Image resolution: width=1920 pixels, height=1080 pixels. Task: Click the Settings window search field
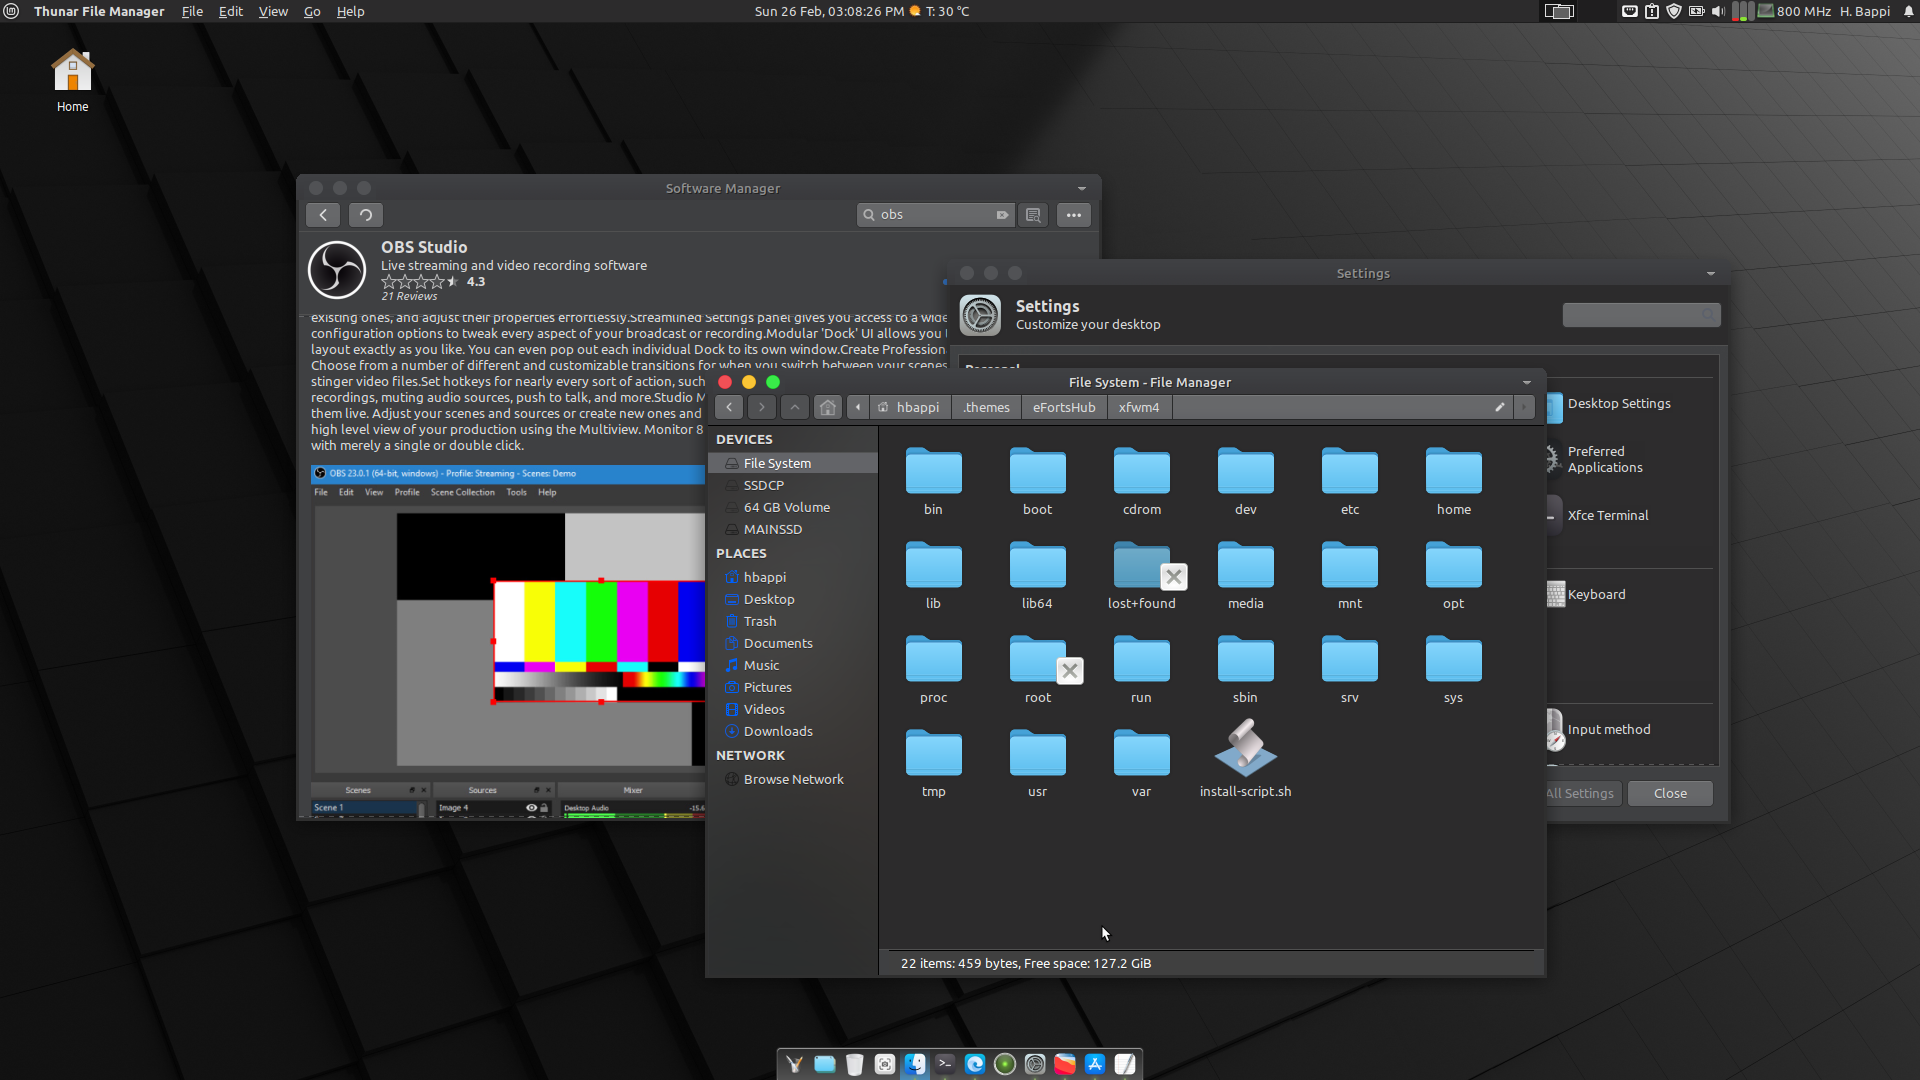point(1641,315)
